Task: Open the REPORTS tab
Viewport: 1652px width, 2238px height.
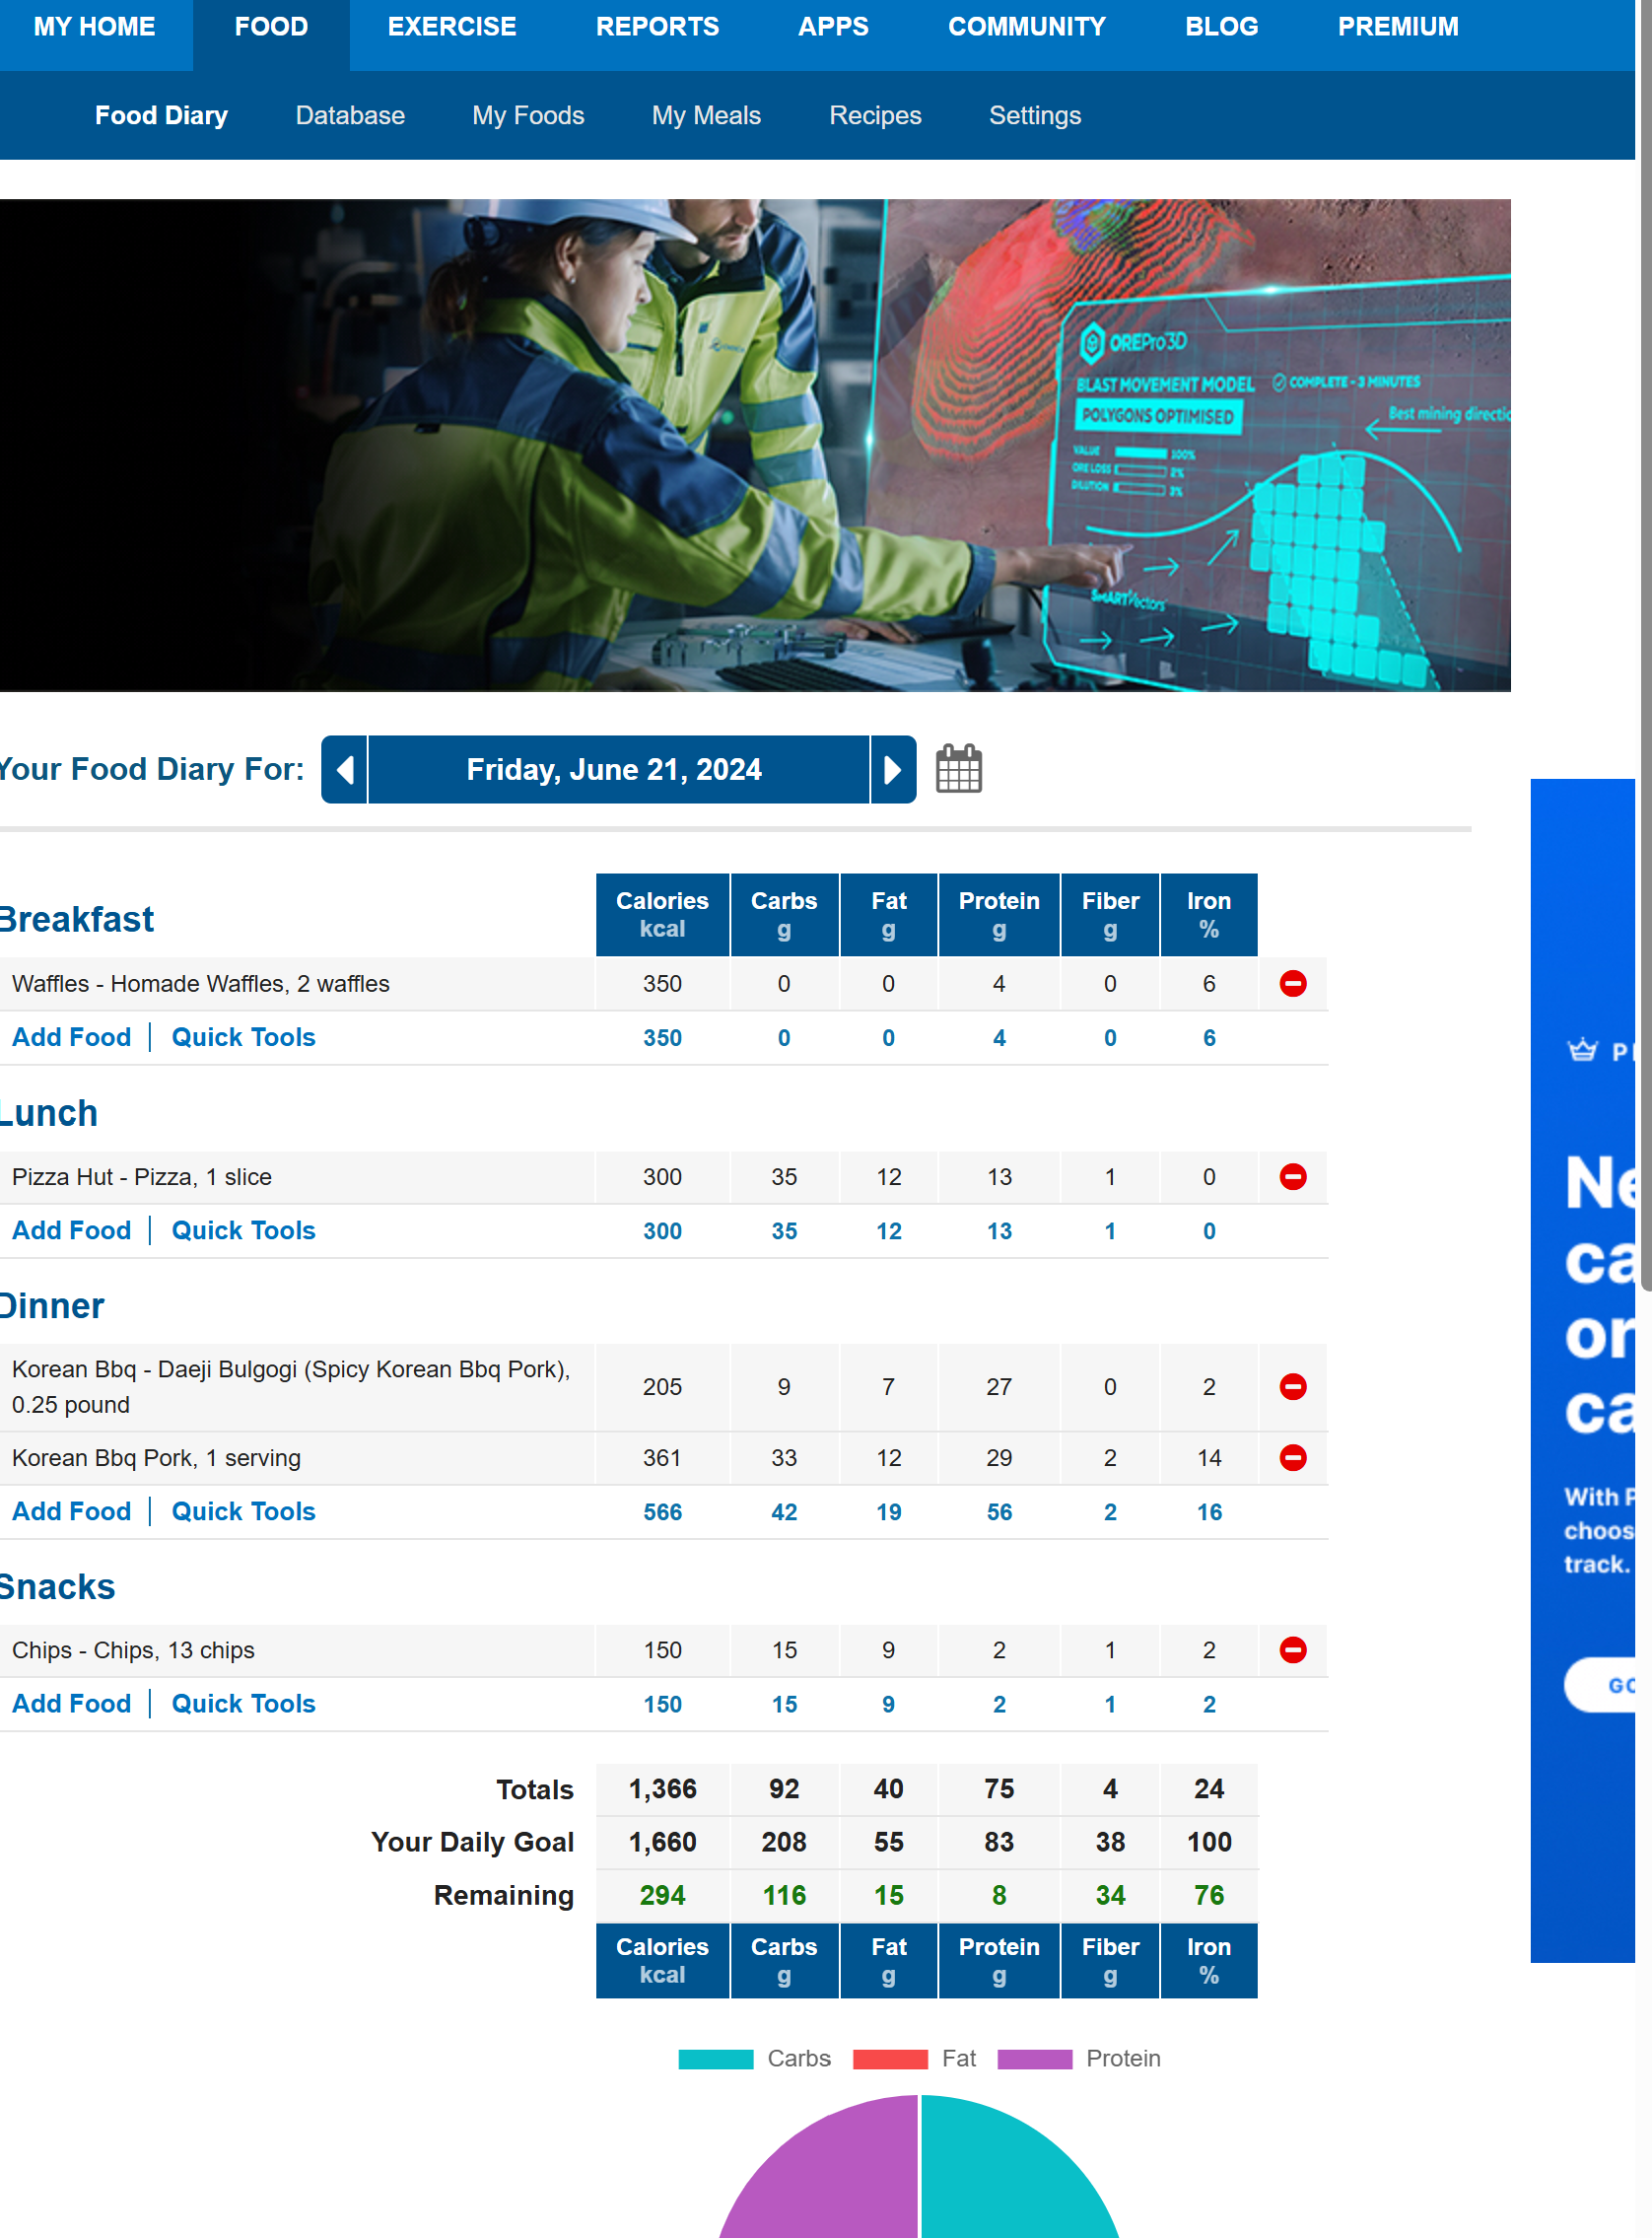Action: [657, 27]
